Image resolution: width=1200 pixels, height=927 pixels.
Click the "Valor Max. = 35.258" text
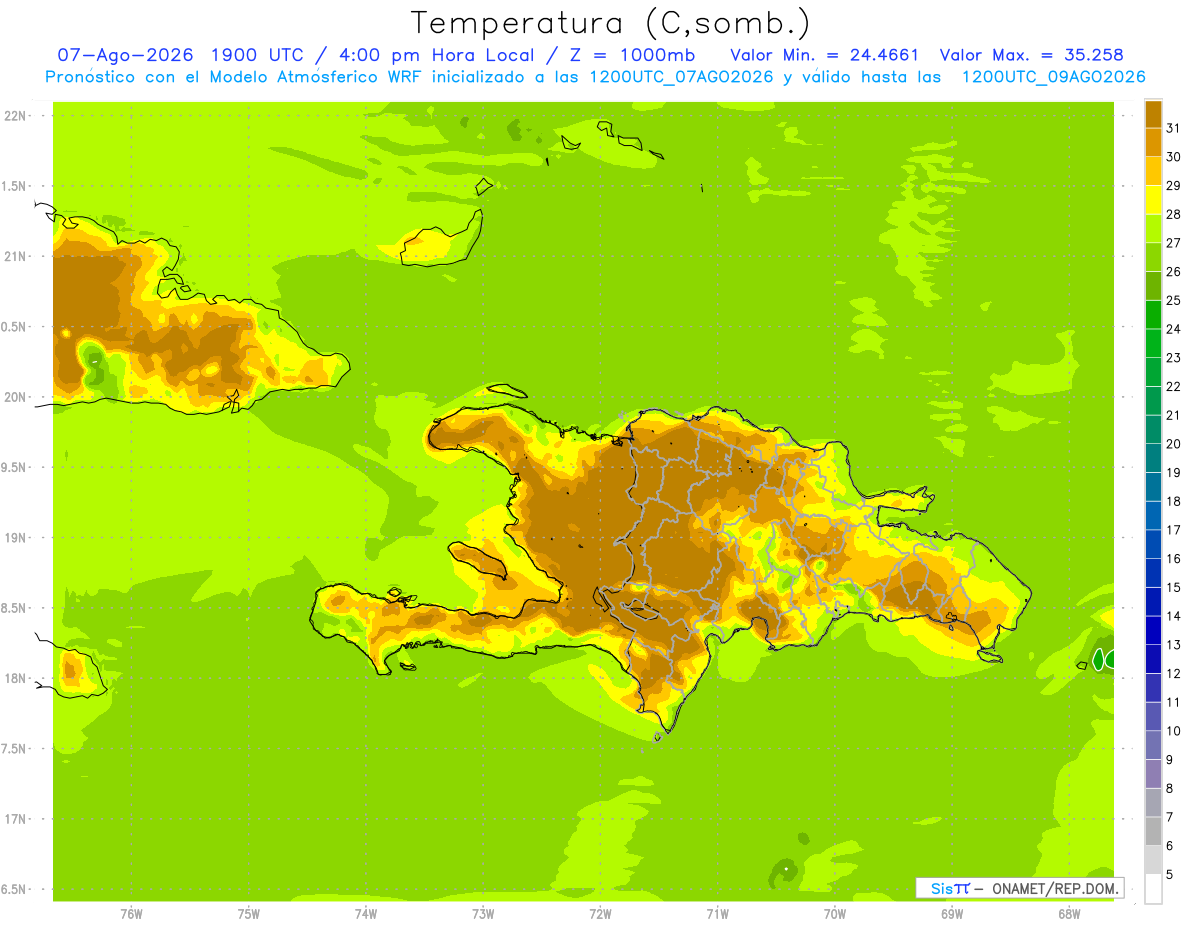coord(1032,55)
